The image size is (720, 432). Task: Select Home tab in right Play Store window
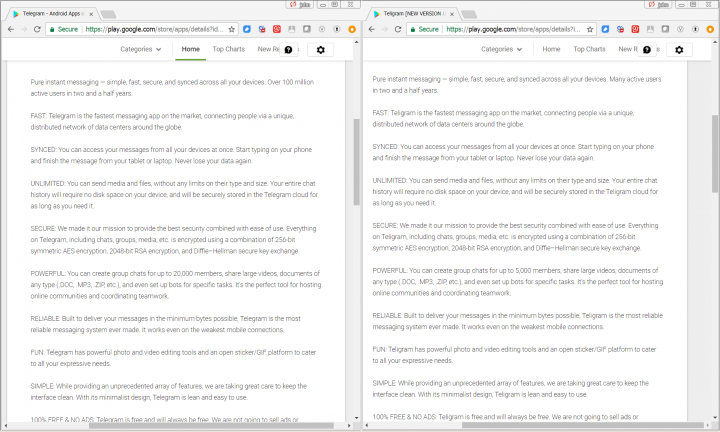551,49
